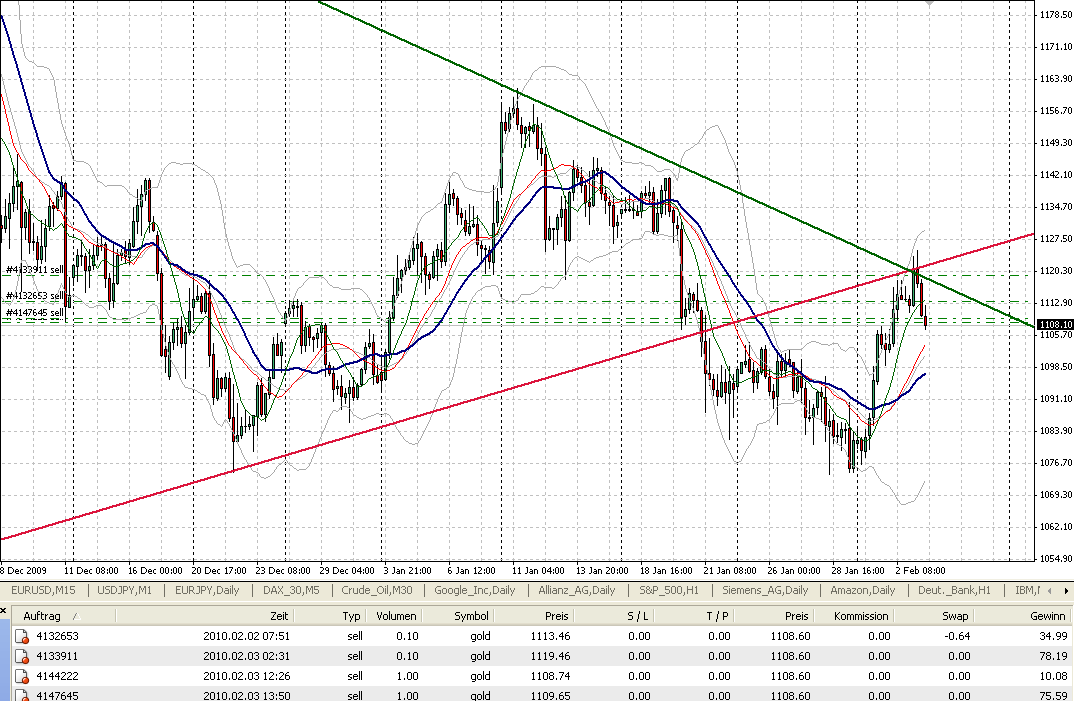Click the open price 1108.74 cell

click(x=550, y=676)
